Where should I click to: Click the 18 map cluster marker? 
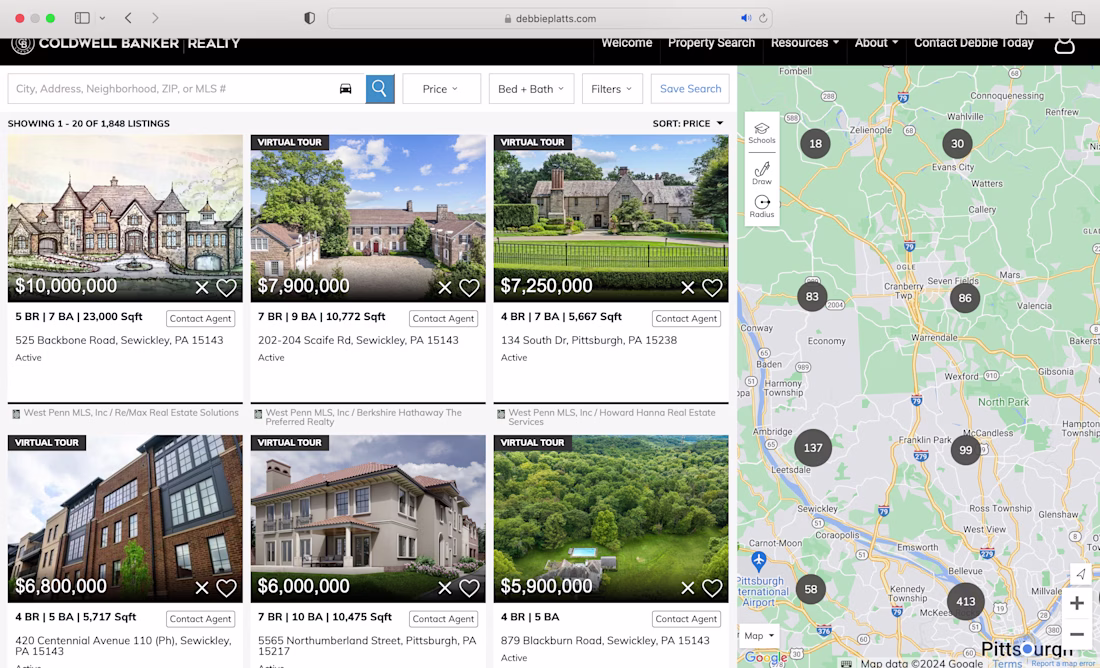pyautogui.click(x=815, y=144)
